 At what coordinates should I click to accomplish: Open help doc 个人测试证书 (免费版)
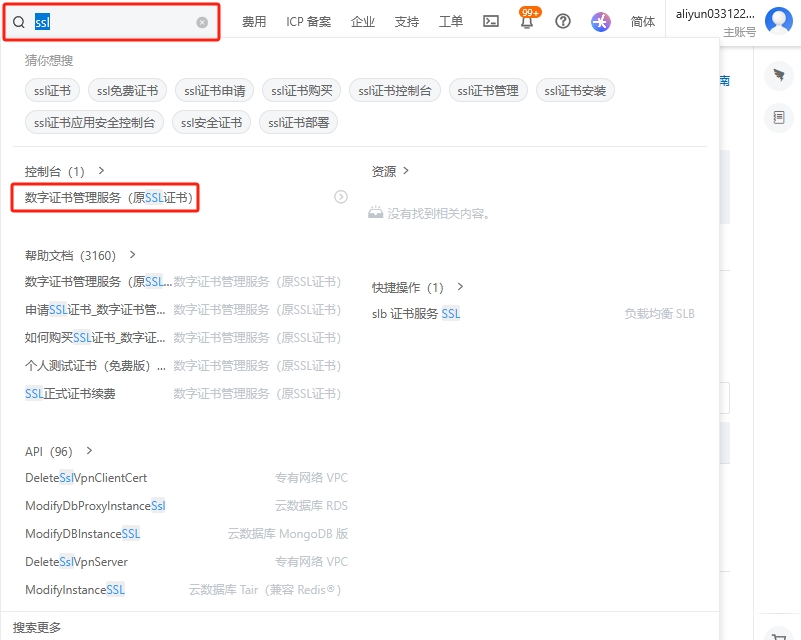tap(95, 366)
